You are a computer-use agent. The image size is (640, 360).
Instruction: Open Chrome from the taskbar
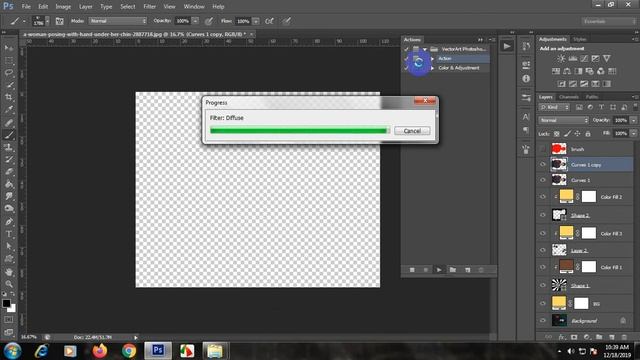coord(129,351)
